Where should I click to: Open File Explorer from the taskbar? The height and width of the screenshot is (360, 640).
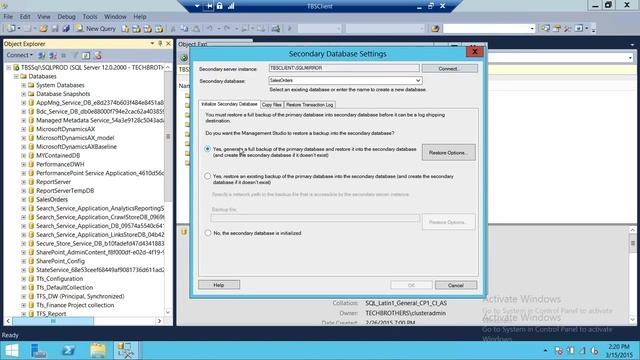coord(98,350)
